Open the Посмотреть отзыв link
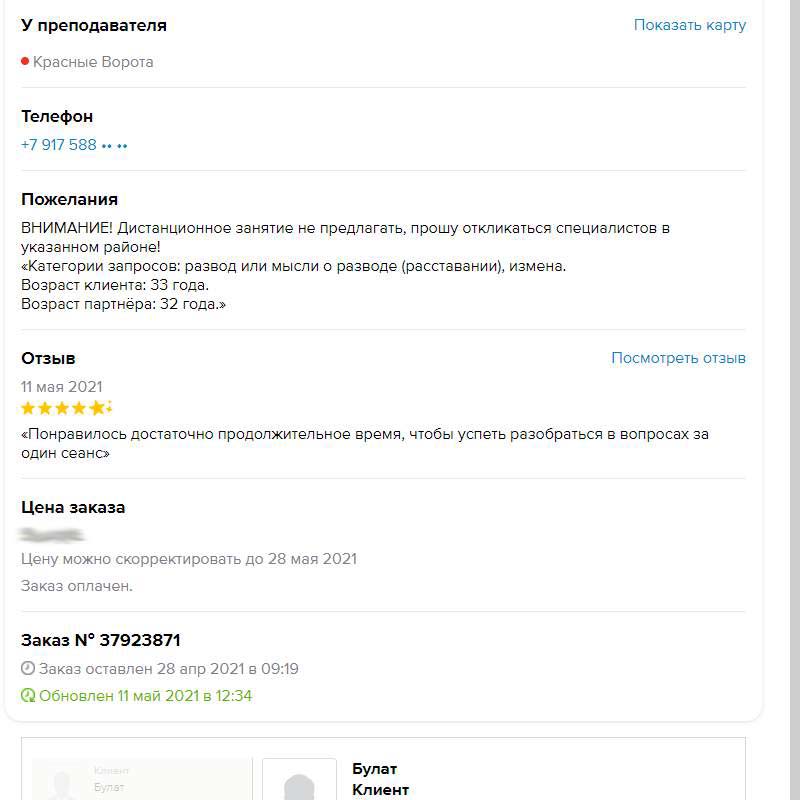This screenshot has height=800, width=800. pos(678,357)
